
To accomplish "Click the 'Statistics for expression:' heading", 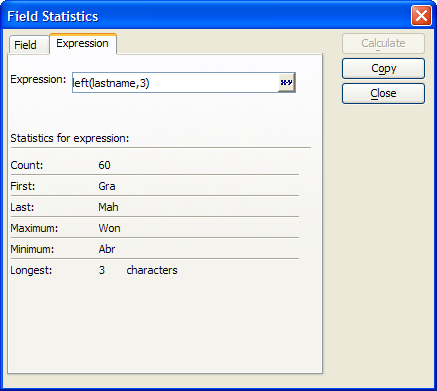I will point(70,138).
